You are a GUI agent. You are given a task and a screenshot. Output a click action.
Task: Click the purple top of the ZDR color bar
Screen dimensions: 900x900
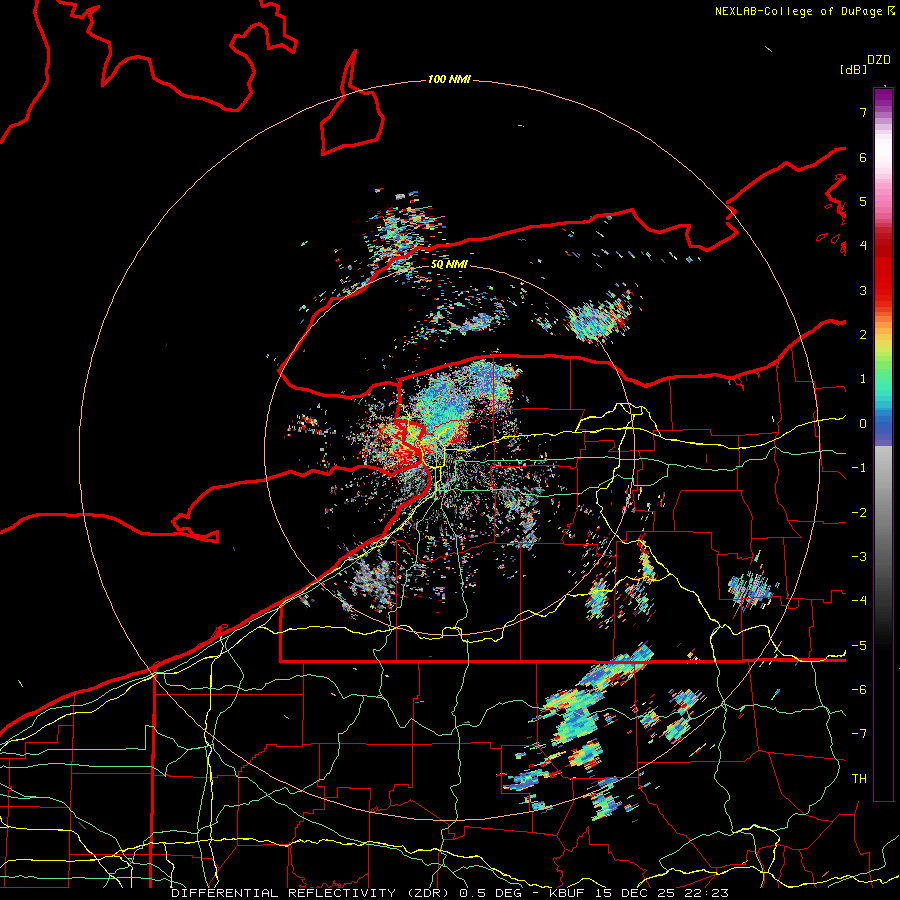(x=883, y=98)
